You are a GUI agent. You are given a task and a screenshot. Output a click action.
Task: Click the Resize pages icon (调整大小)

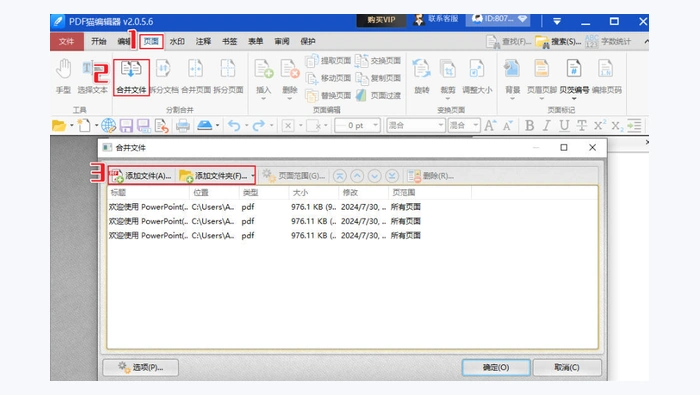(477, 76)
